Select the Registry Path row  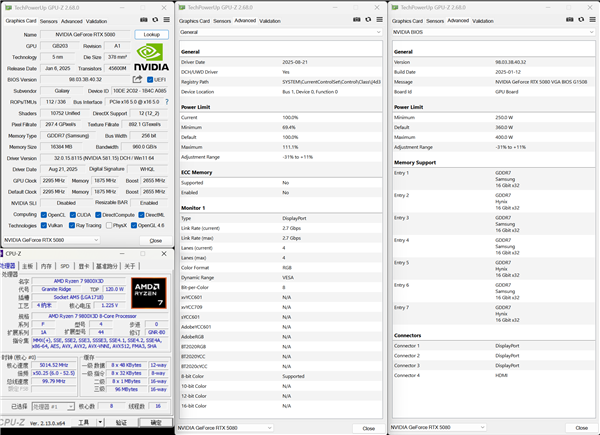click(280, 82)
